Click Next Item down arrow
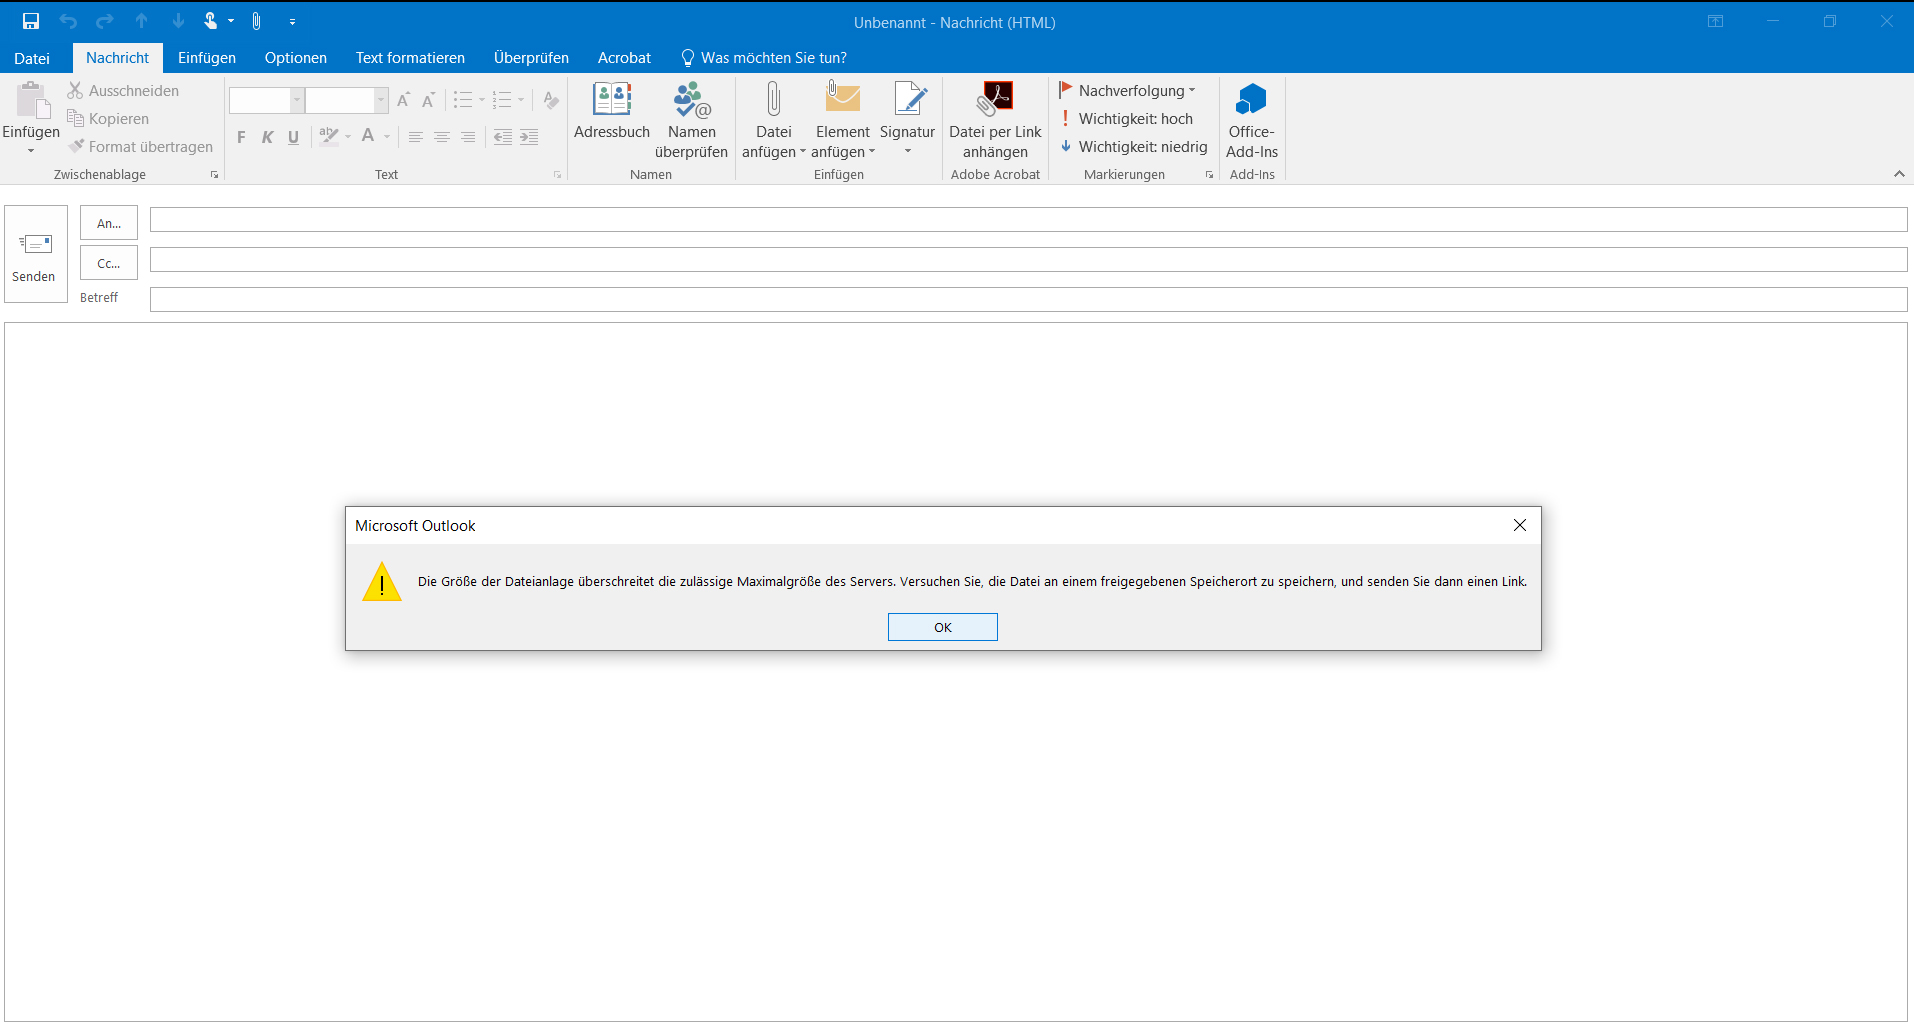Viewport: 1914px width, 1032px height. pos(178,21)
